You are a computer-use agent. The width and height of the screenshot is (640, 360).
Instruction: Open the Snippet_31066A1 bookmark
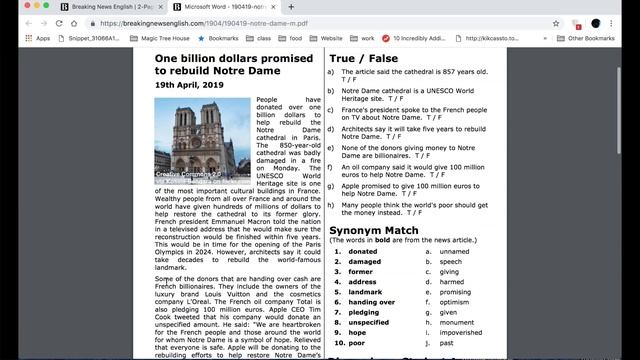pos(89,38)
